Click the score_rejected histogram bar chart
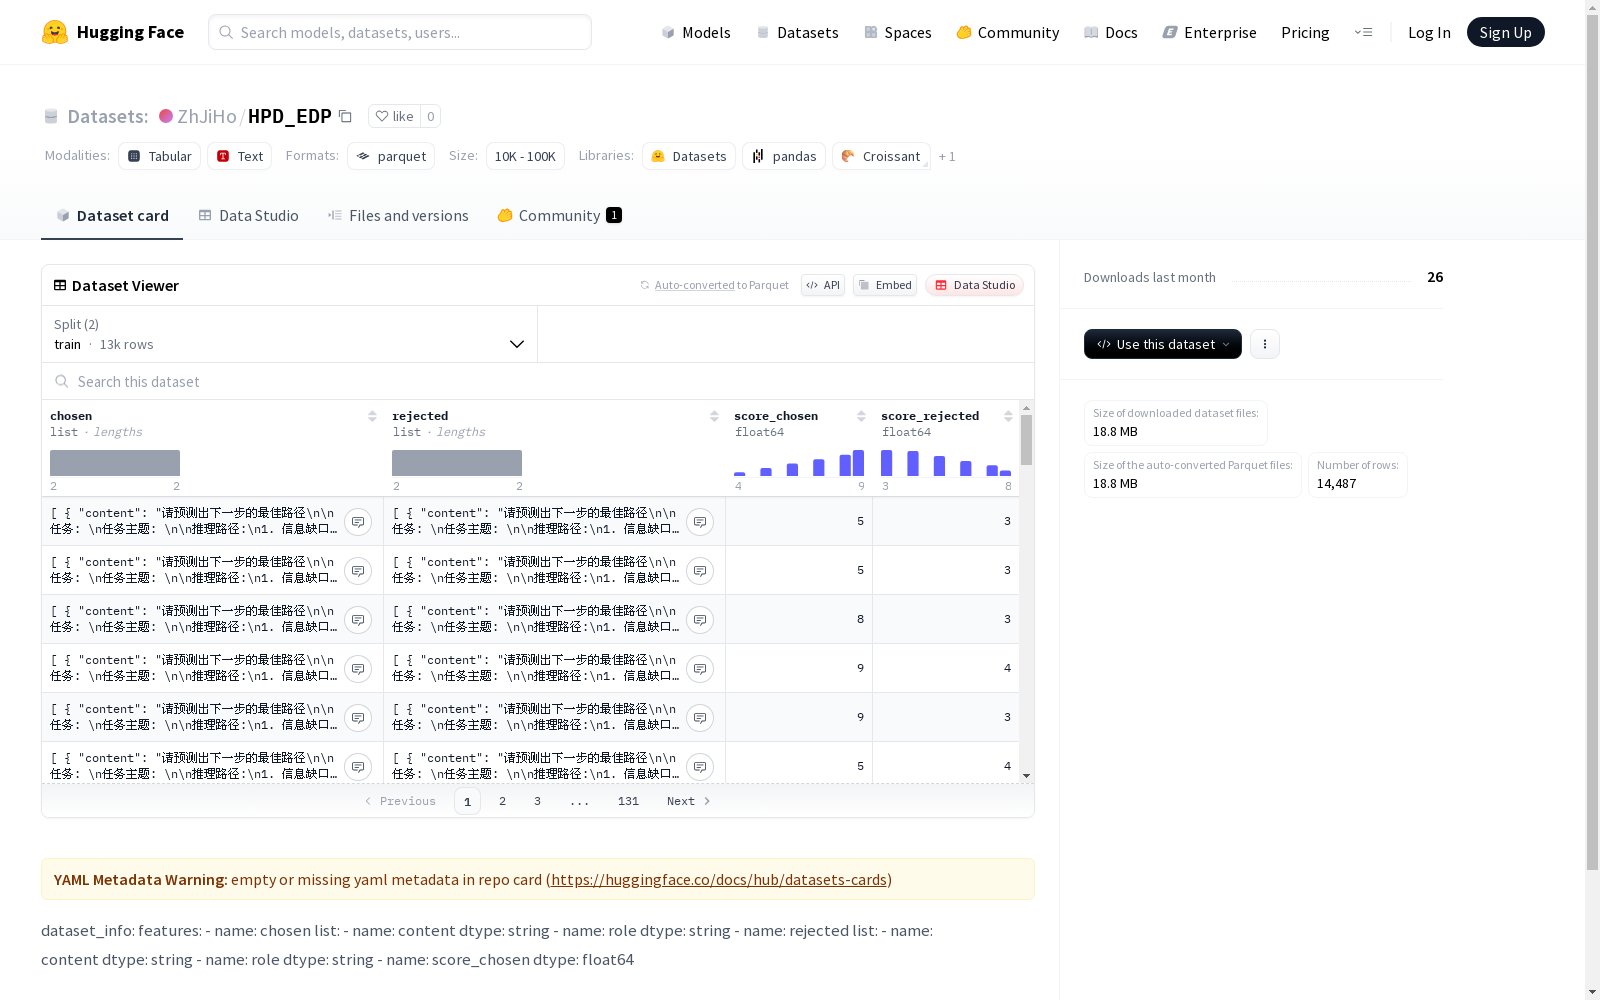 pyautogui.click(x=946, y=462)
